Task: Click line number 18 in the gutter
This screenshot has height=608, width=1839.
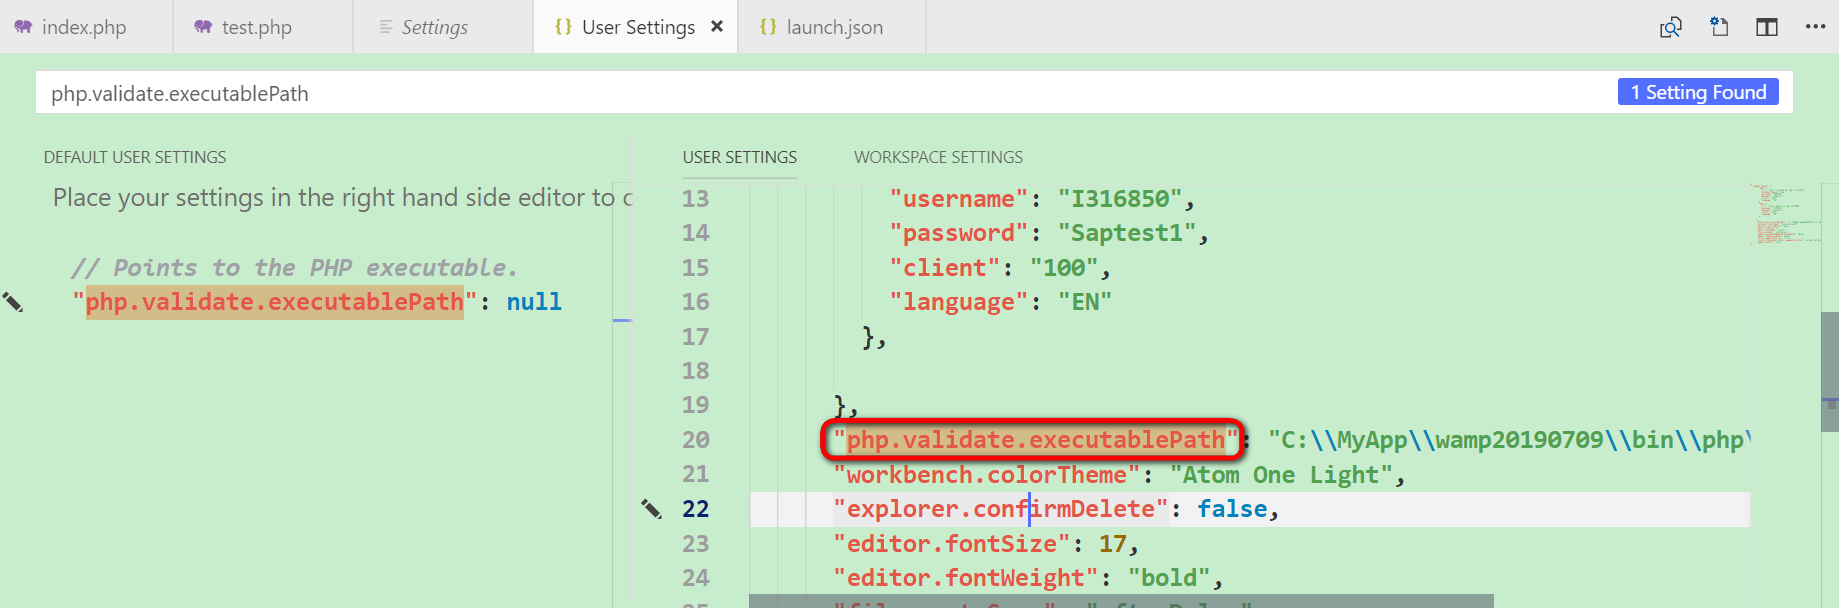Action: [x=695, y=371]
